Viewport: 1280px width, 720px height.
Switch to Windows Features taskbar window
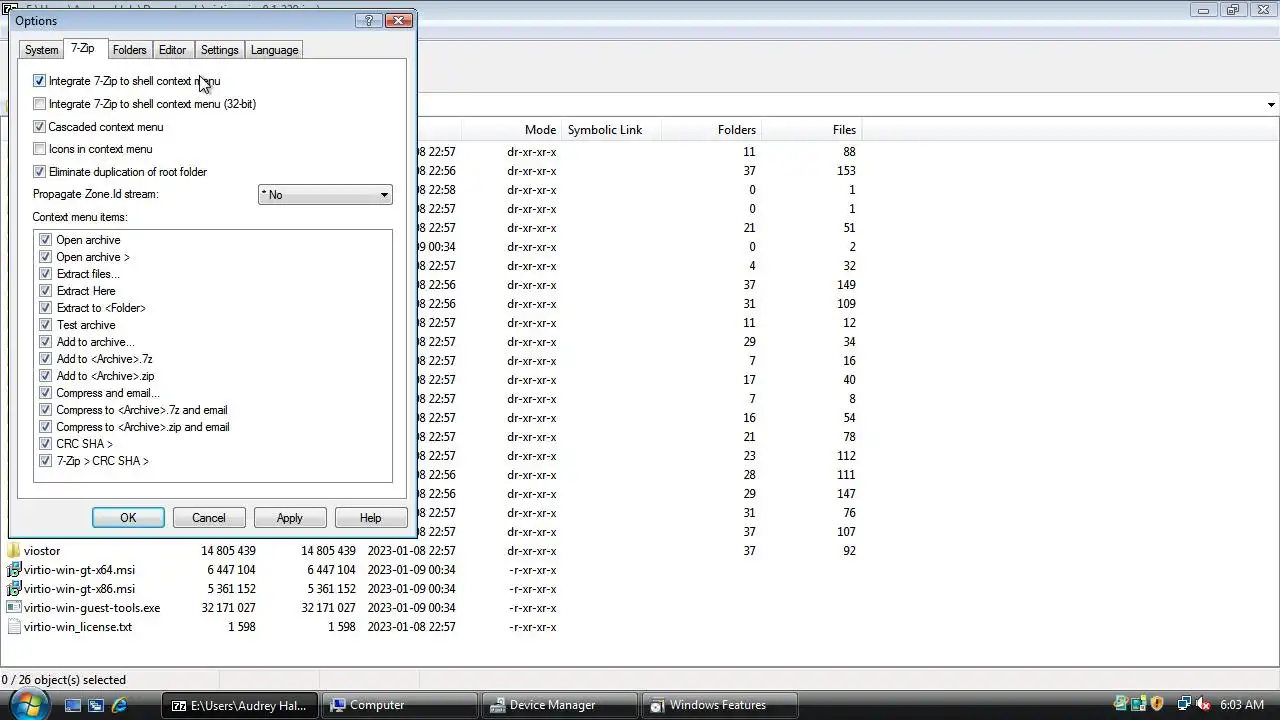pos(720,705)
